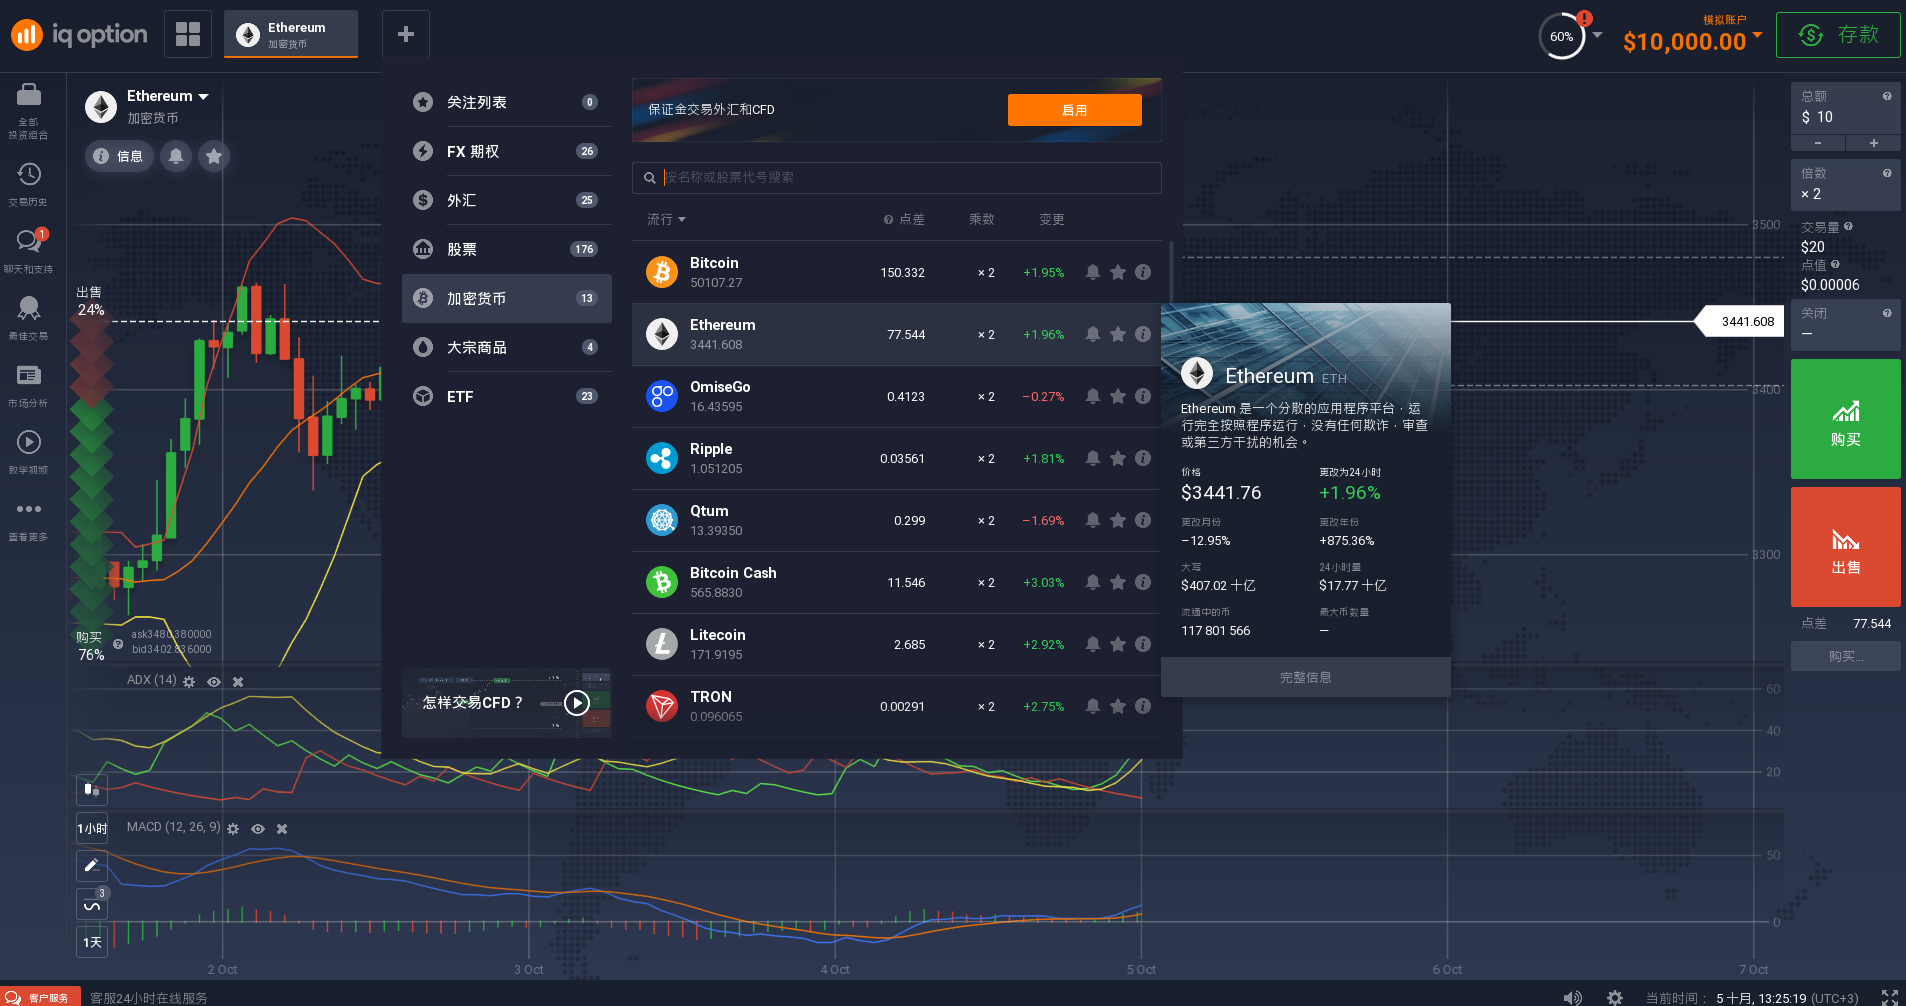Screen dimensions: 1906x1006
Task: Open the indicators wave icon
Action: tap(92, 905)
